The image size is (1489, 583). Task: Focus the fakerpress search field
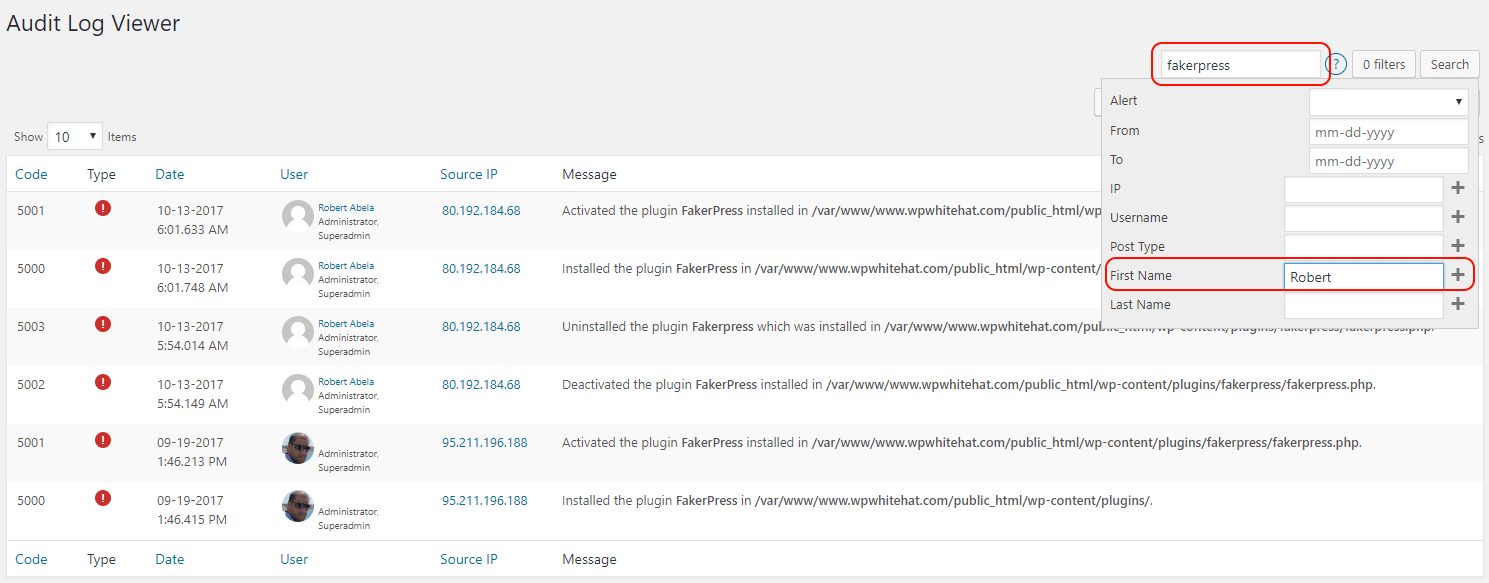coord(1240,65)
